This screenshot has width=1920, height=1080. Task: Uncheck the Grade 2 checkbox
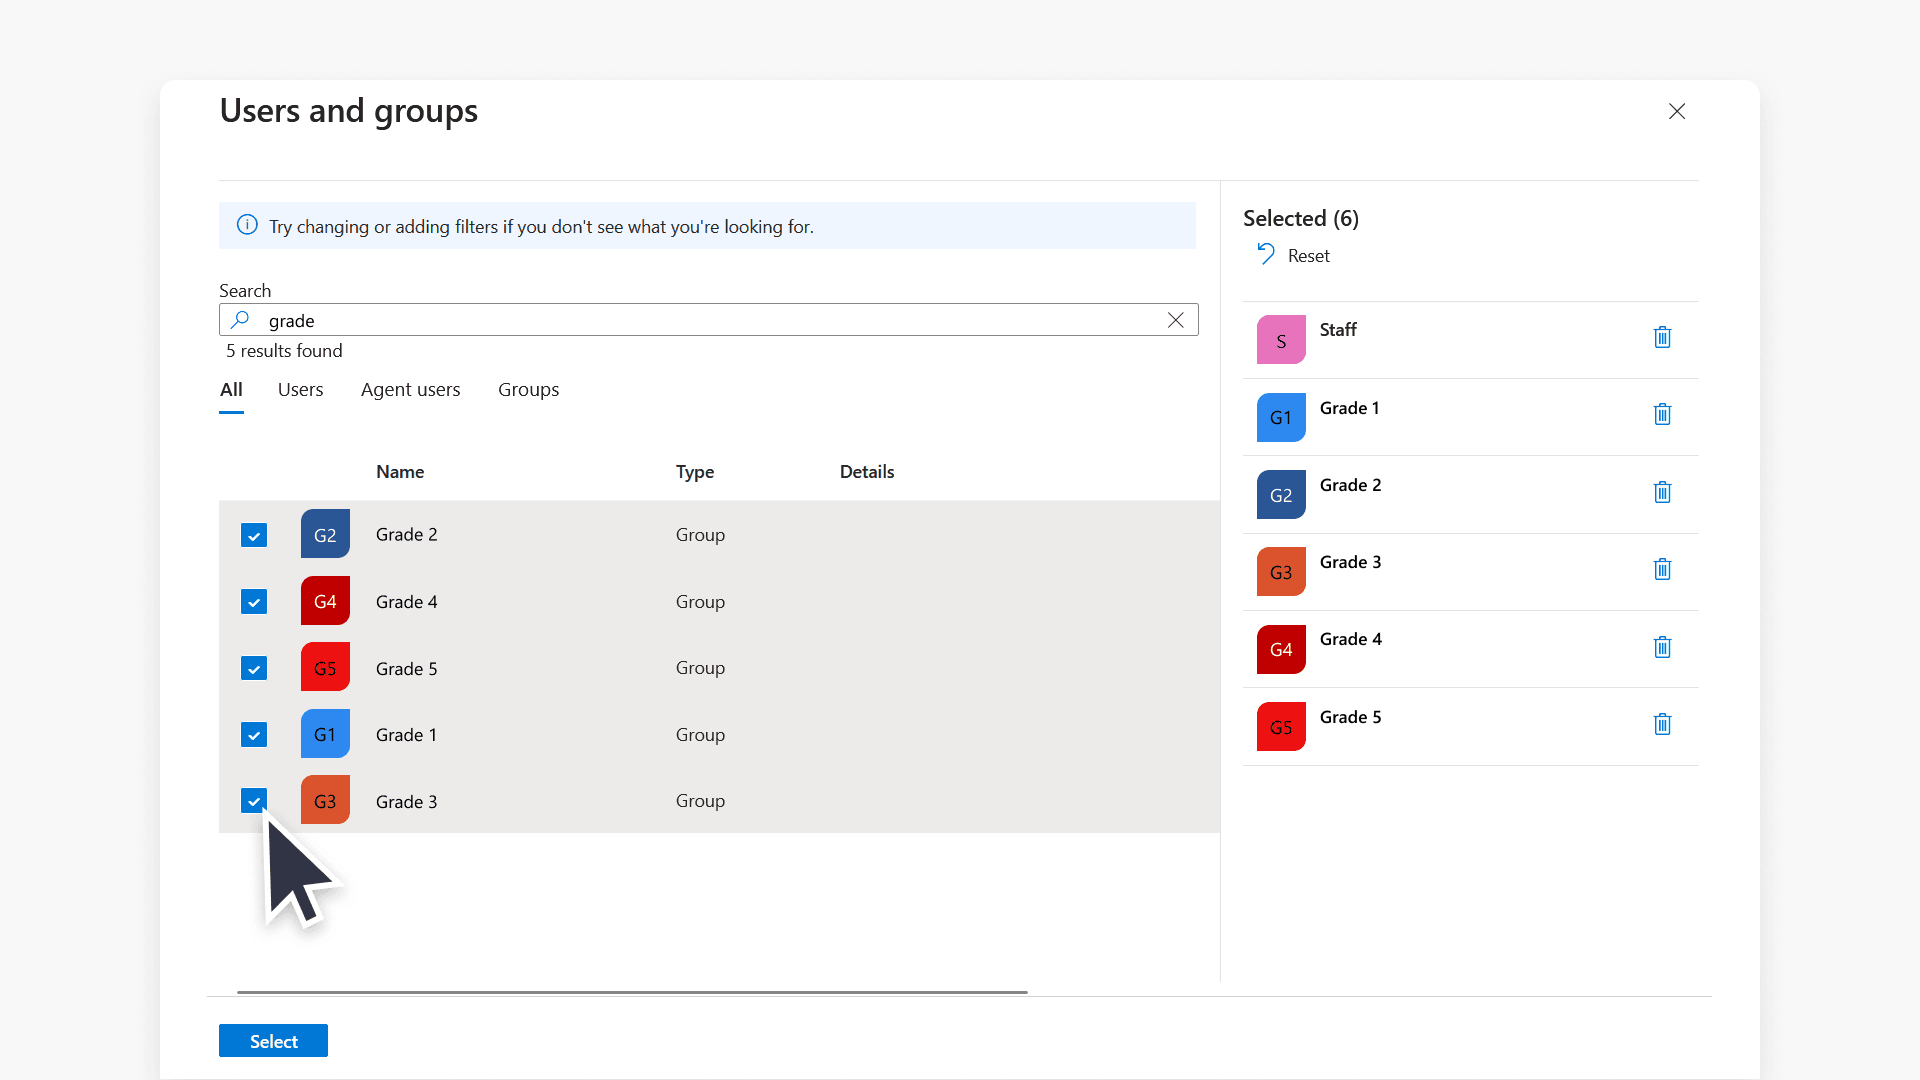coord(253,535)
